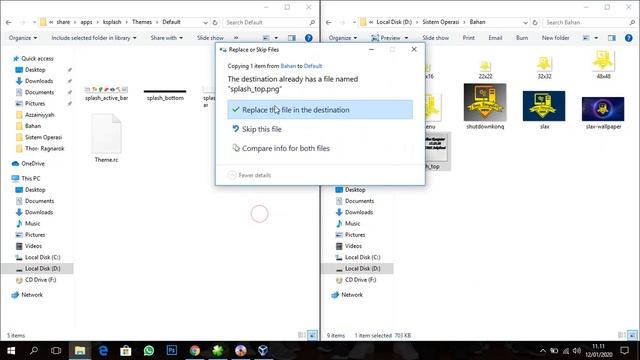The image size is (640, 360).
Task: Open Include selected folder in library dropdown
Action: point(93,38)
